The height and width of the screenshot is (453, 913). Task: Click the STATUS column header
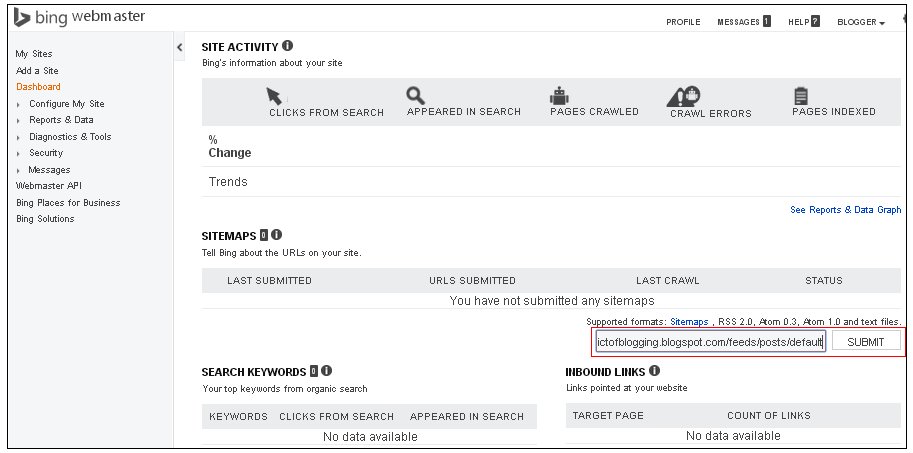tap(824, 281)
